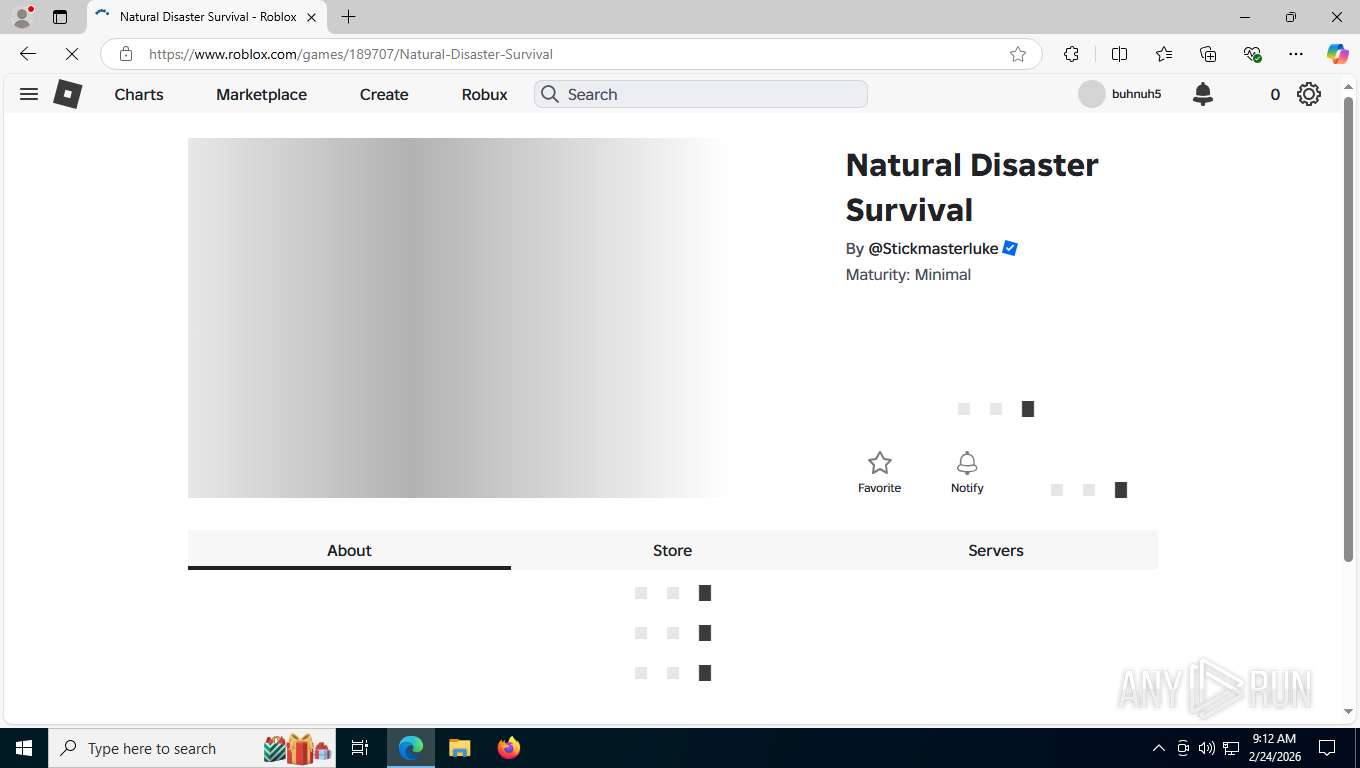Click the Natural Disaster Survival game title
This screenshot has width=1360, height=768.
972,187
